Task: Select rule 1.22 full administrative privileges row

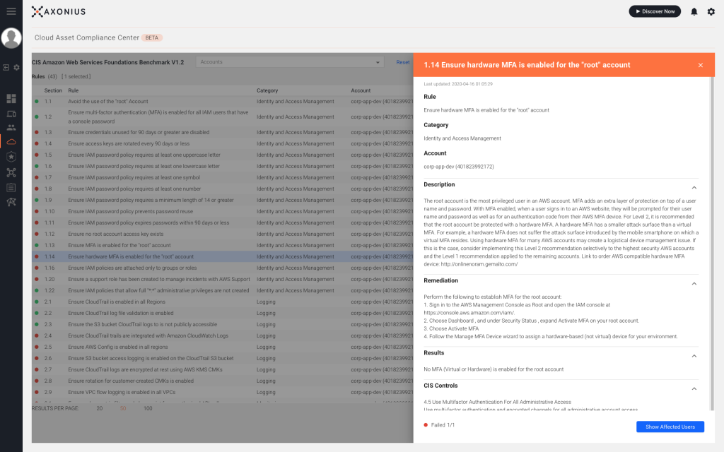Action: [223, 290]
